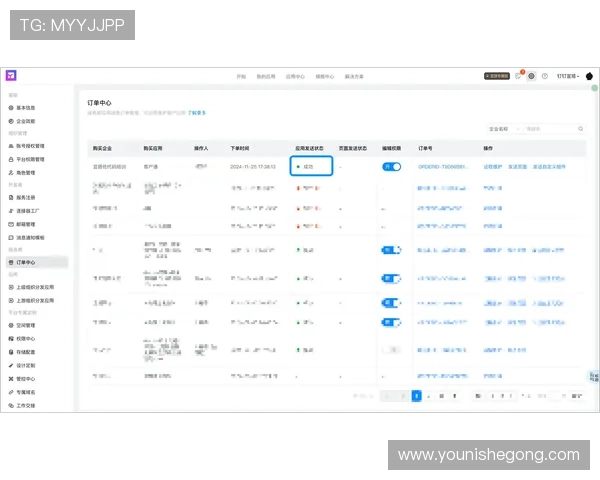This screenshot has height=480, width=600.
Task: Toggle the 编辑权限 switch in the sixth row
Action: [x=391, y=279]
